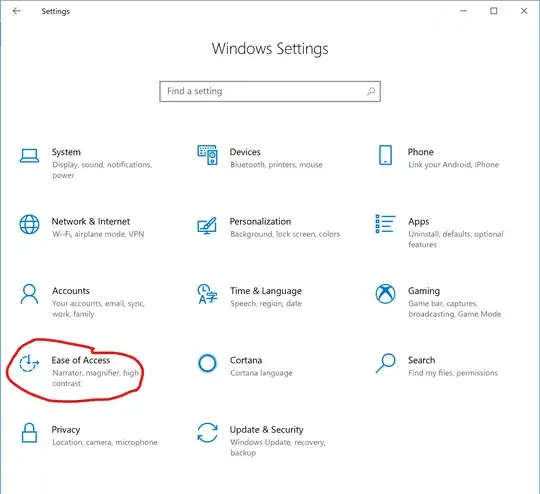Click 'Windows Update, recovery, backup' description
The width and height of the screenshot is (540, 494).
pos(278,447)
